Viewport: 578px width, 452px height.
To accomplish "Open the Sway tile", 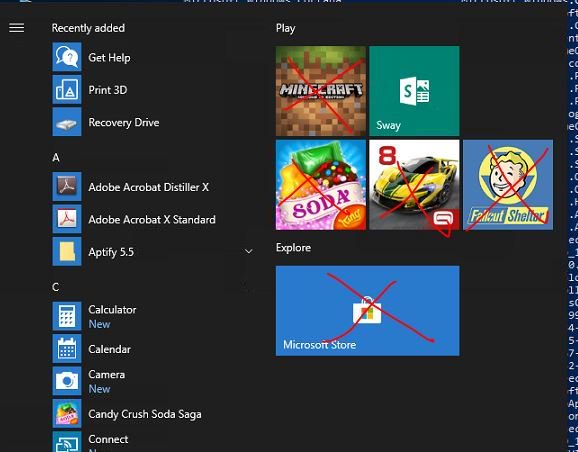I will pyautogui.click(x=414, y=91).
